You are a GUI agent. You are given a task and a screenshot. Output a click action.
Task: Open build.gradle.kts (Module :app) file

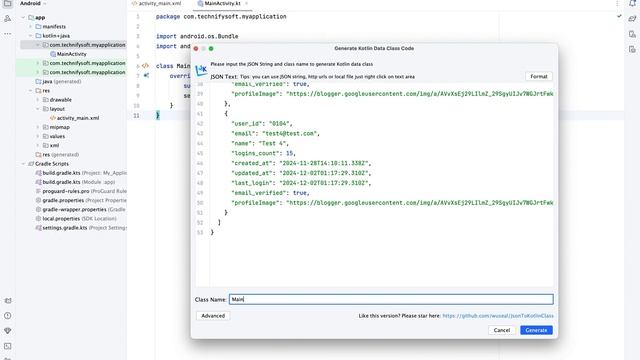tap(76, 182)
